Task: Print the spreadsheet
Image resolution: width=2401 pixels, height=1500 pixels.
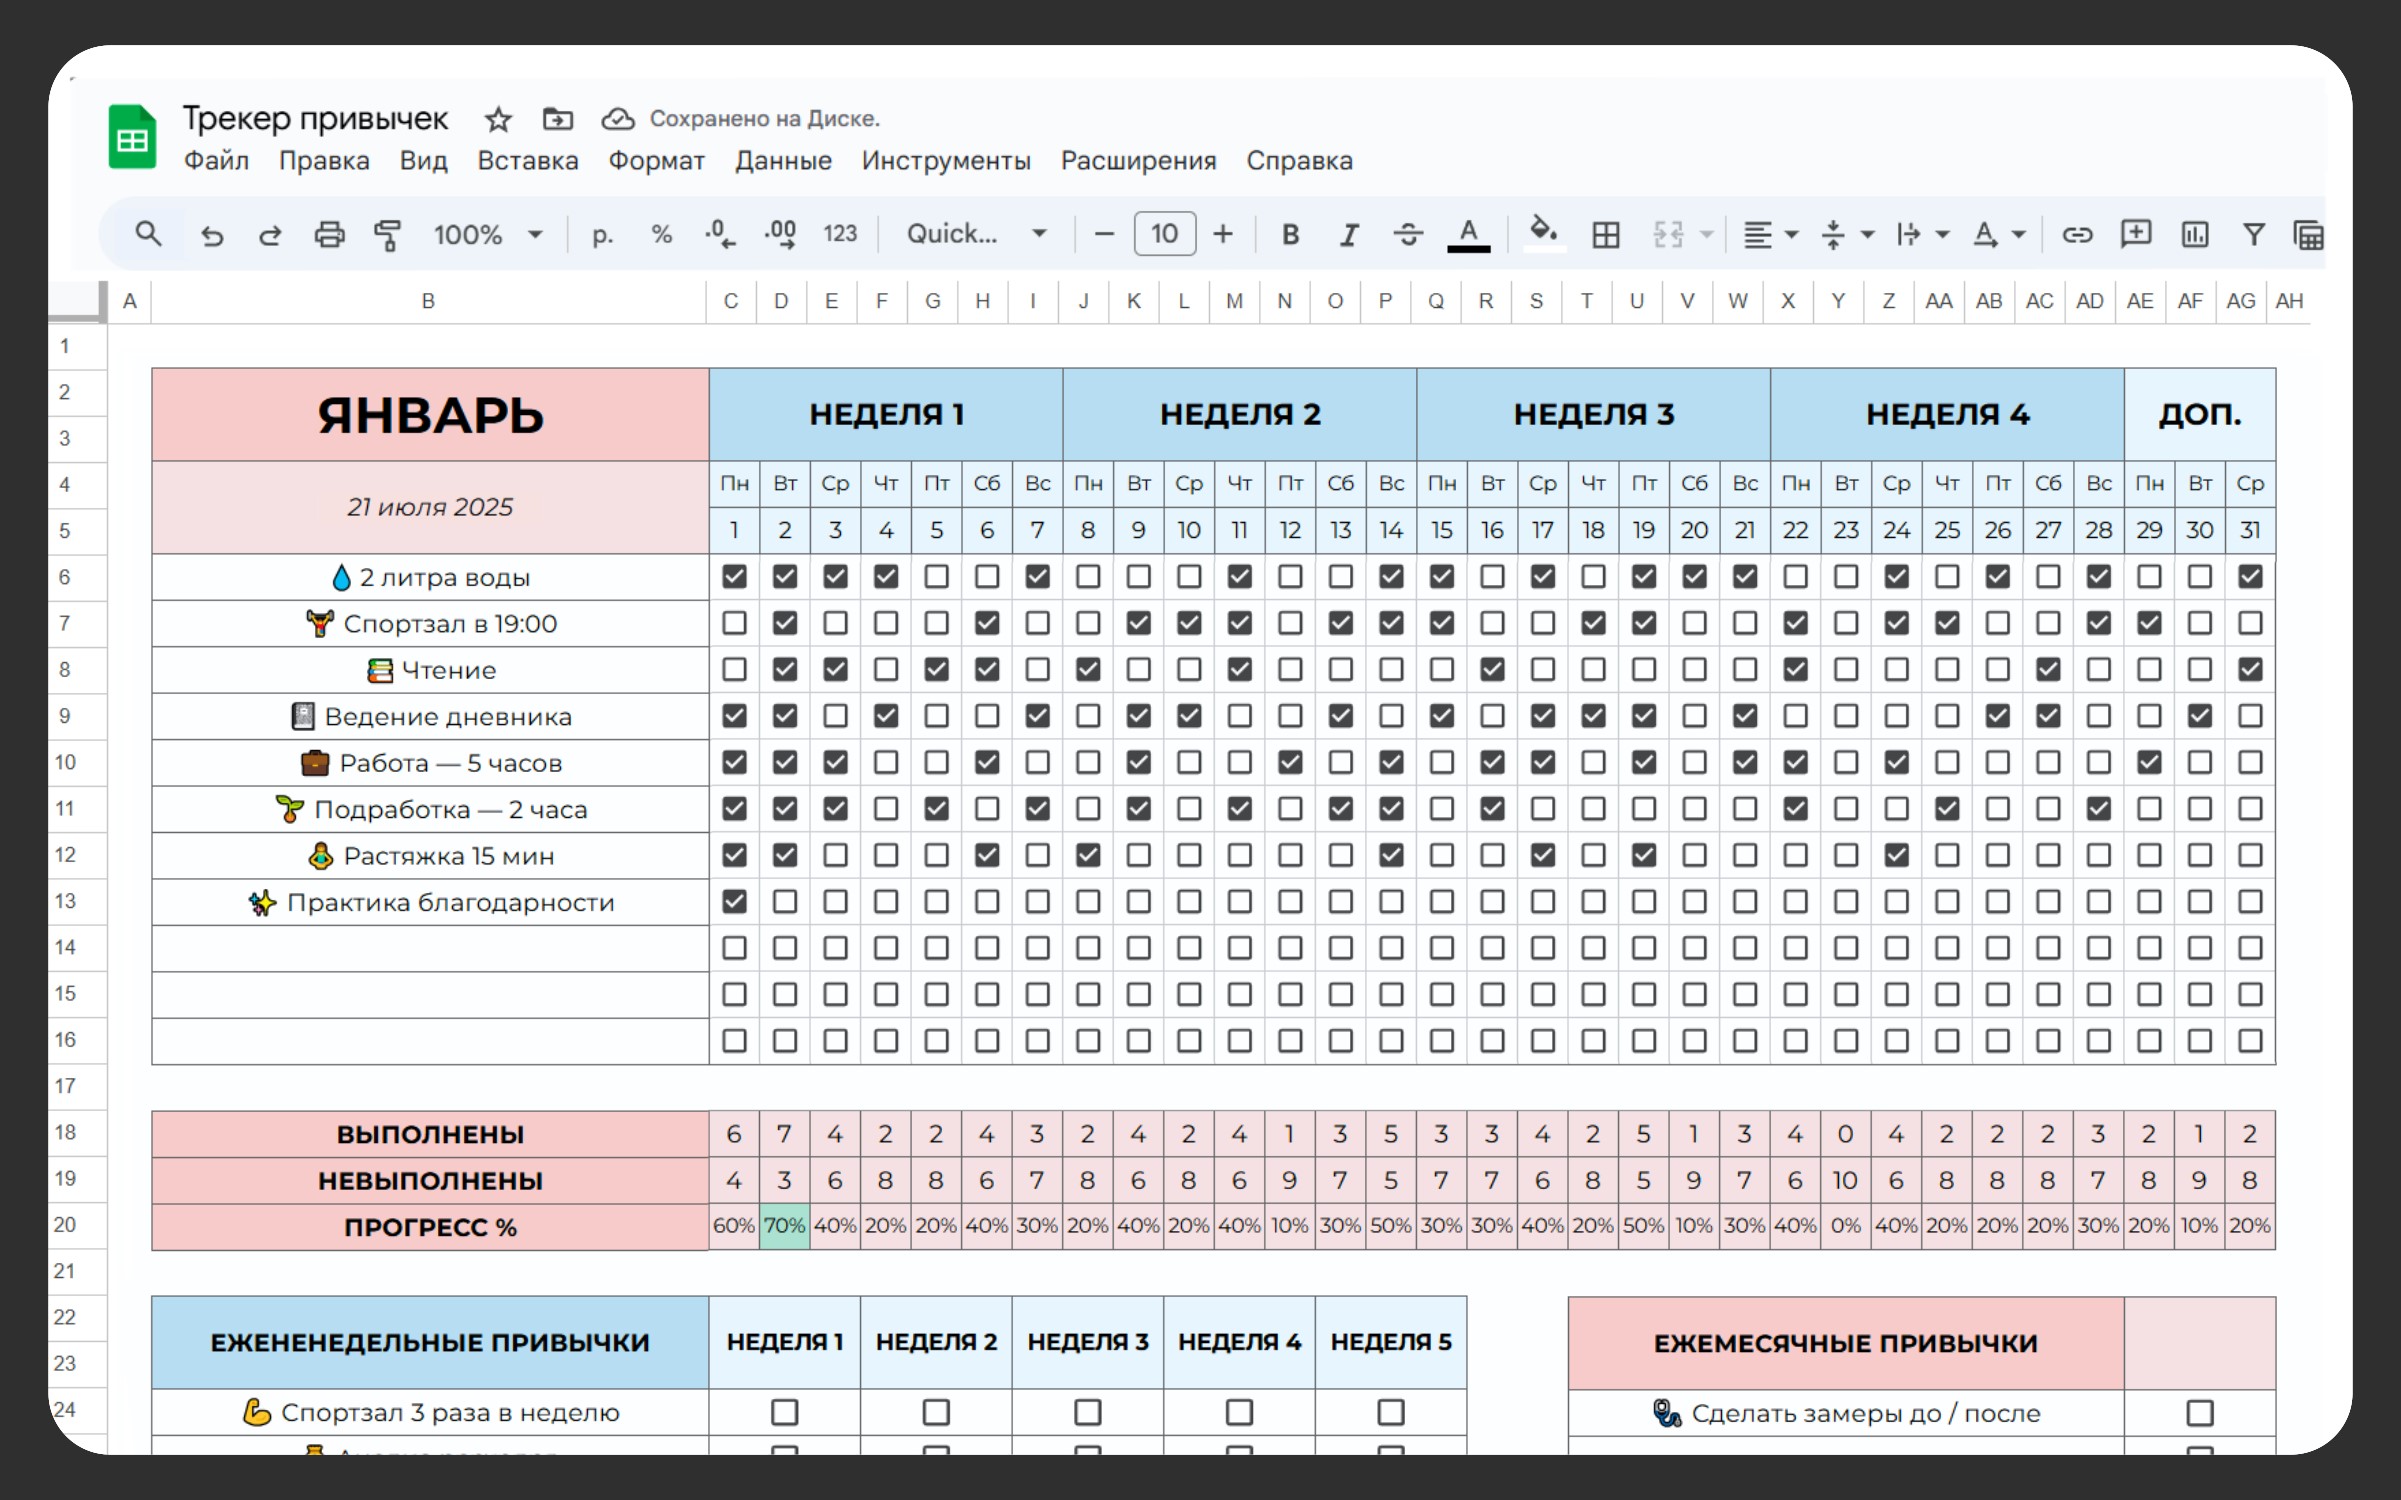Action: click(x=329, y=235)
